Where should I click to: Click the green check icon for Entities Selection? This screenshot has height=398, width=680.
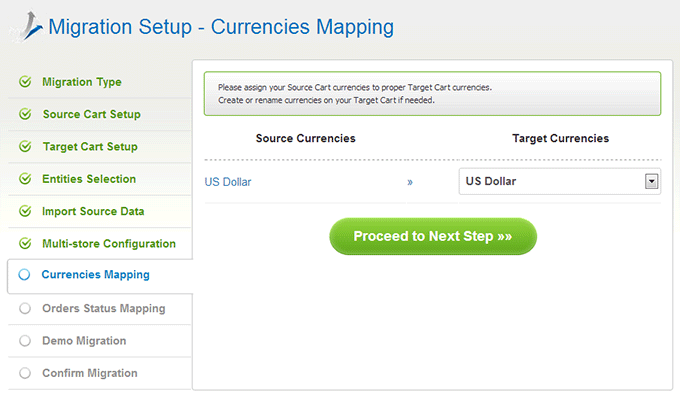pos(25,179)
